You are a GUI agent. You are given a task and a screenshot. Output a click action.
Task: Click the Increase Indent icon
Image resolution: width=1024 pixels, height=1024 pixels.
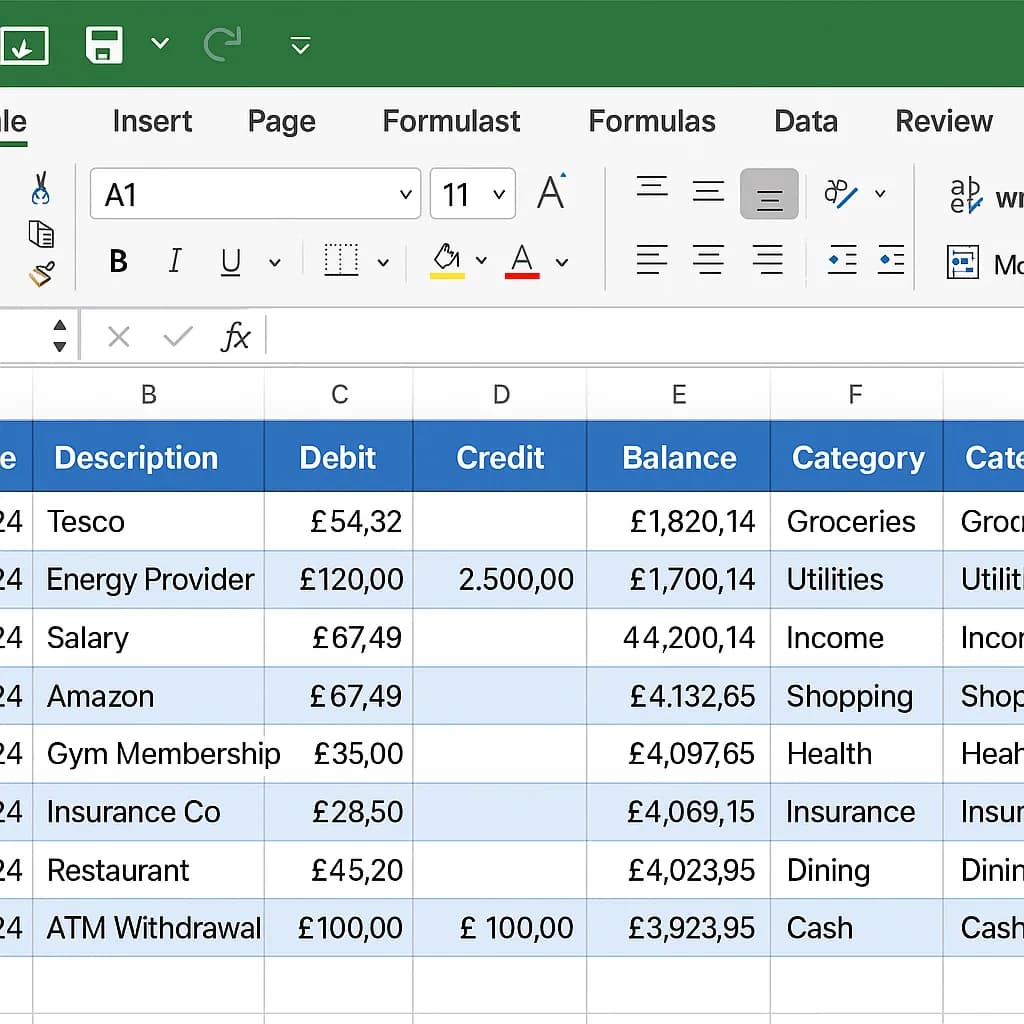(x=891, y=259)
